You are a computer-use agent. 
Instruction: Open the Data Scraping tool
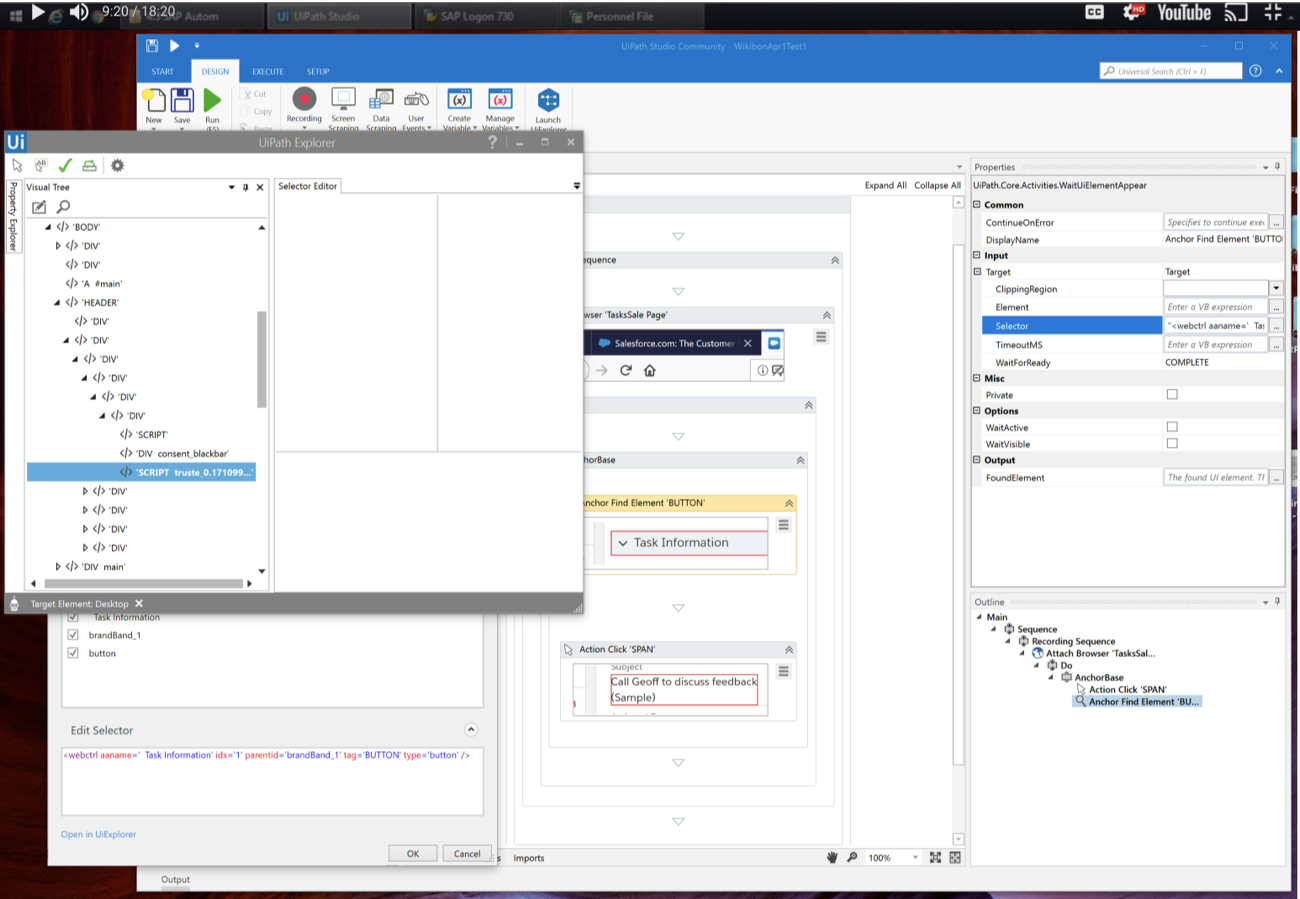click(x=381, y=99)
